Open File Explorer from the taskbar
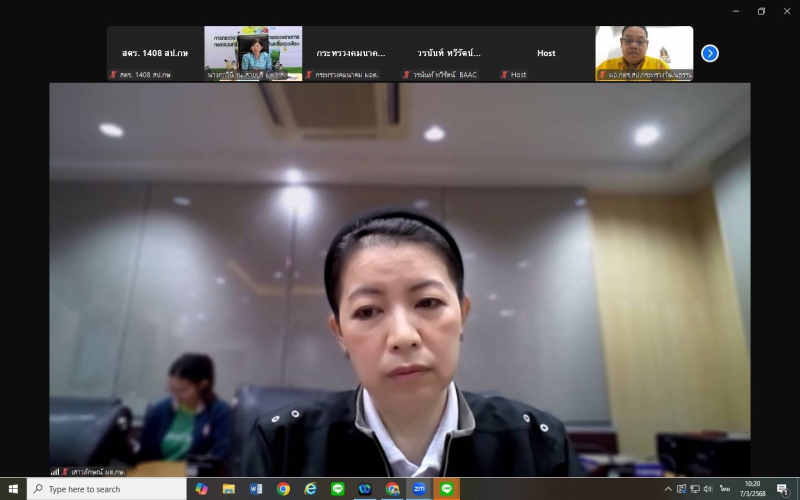The height and width of the screenshot is (500, 800). (x=229, y=489)
